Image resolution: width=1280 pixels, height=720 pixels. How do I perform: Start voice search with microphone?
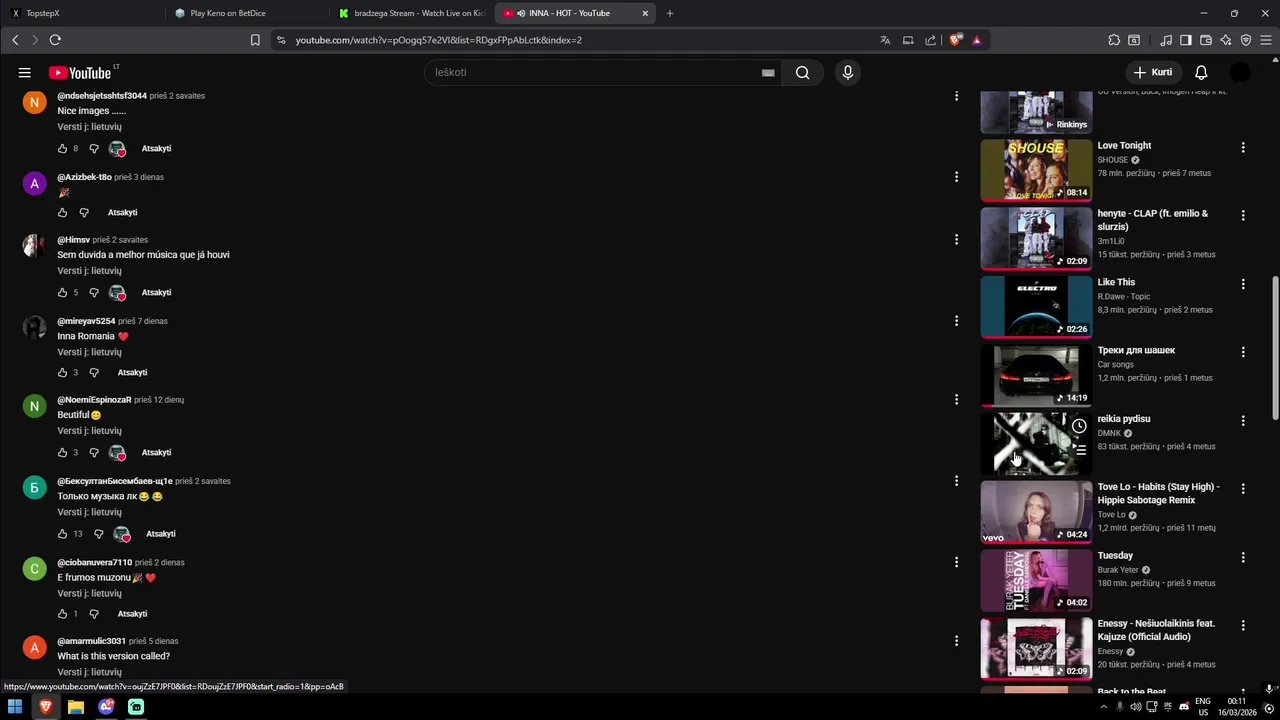tap(848, 72)
